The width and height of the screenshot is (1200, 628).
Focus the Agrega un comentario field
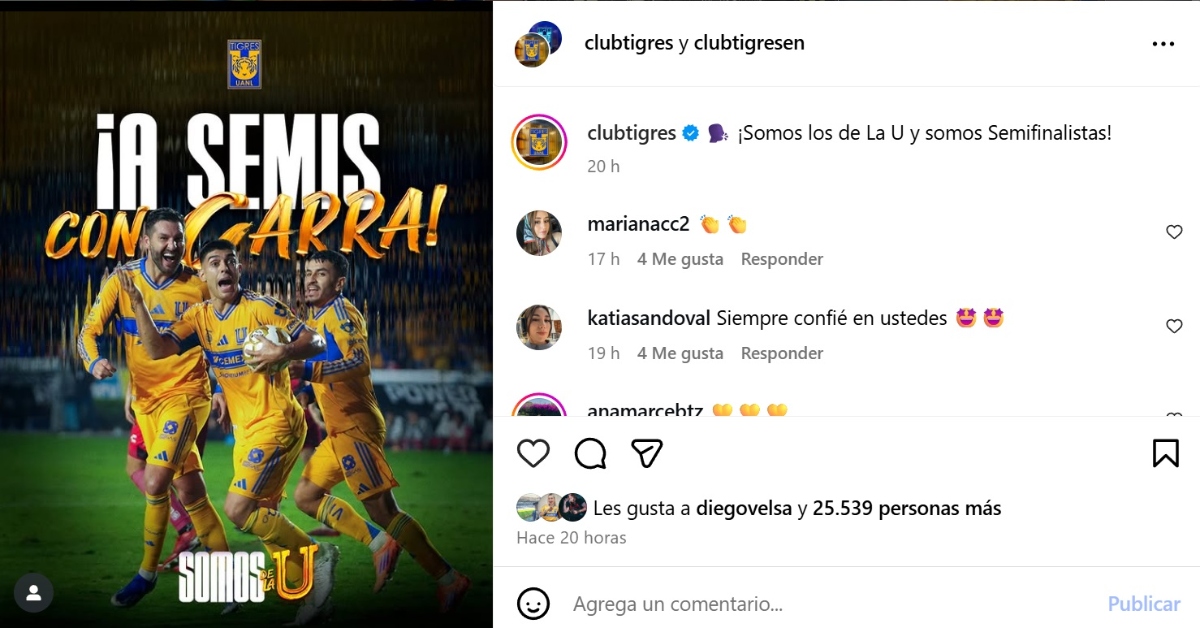coord(832,604)
